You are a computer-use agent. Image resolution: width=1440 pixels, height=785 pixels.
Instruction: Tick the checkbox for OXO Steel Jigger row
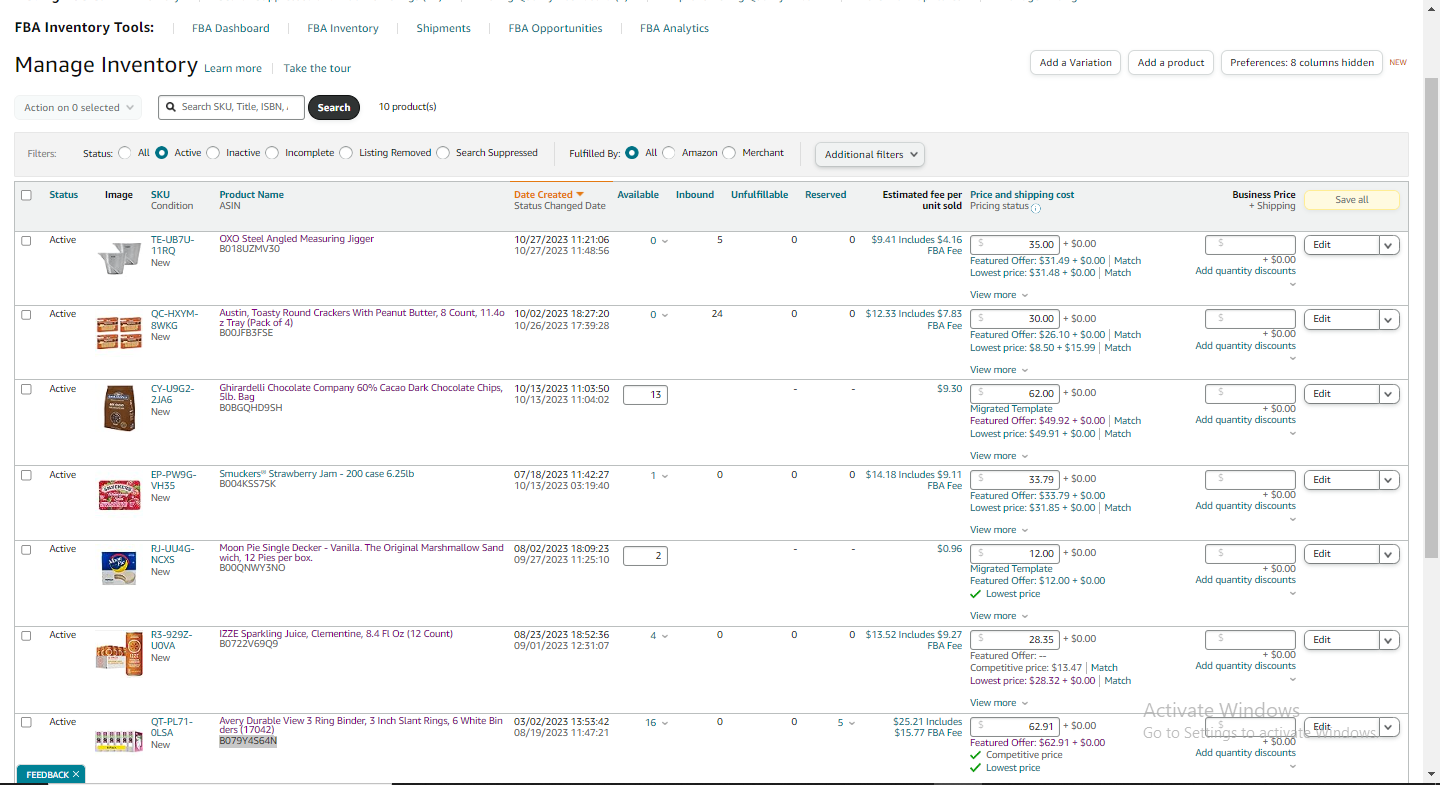(26, 240)
